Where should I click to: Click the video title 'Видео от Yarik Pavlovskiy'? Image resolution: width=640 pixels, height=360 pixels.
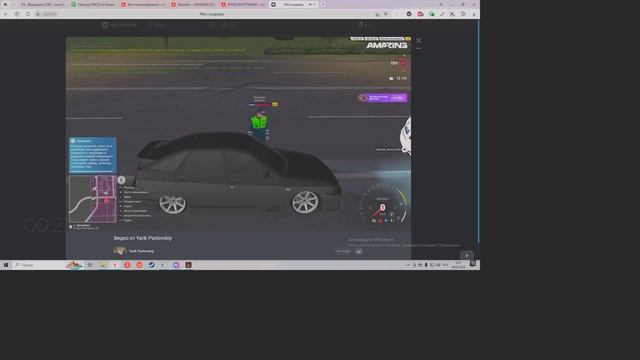tap(143, 238)
